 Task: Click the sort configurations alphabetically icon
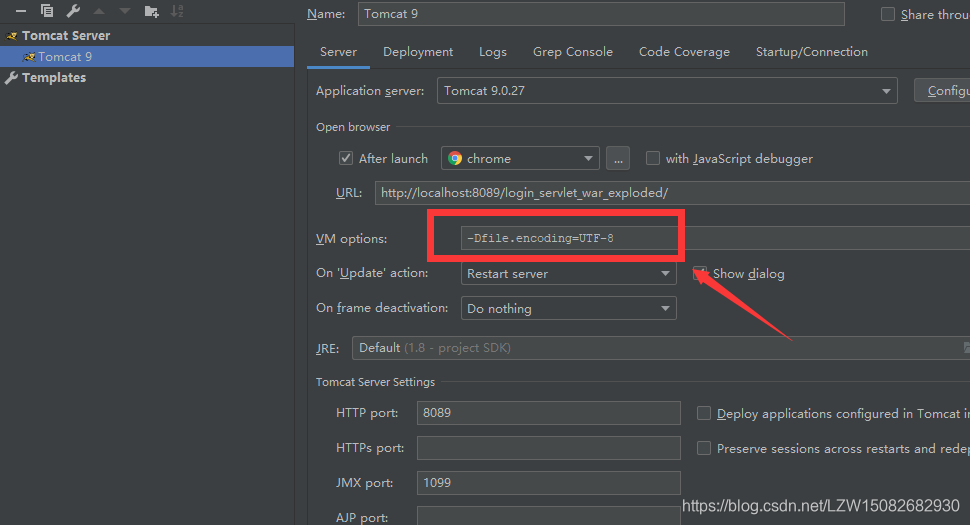pos(177,11)
